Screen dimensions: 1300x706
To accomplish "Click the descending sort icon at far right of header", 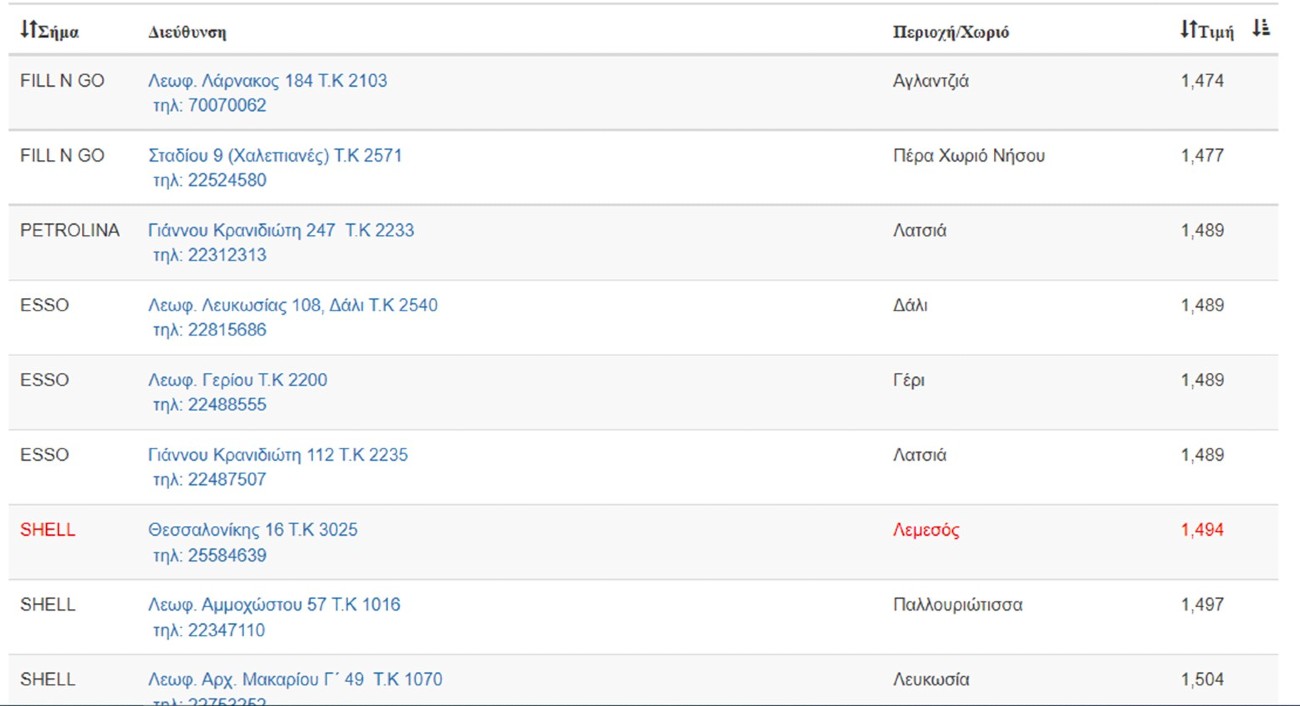I will click(1261, 28).
